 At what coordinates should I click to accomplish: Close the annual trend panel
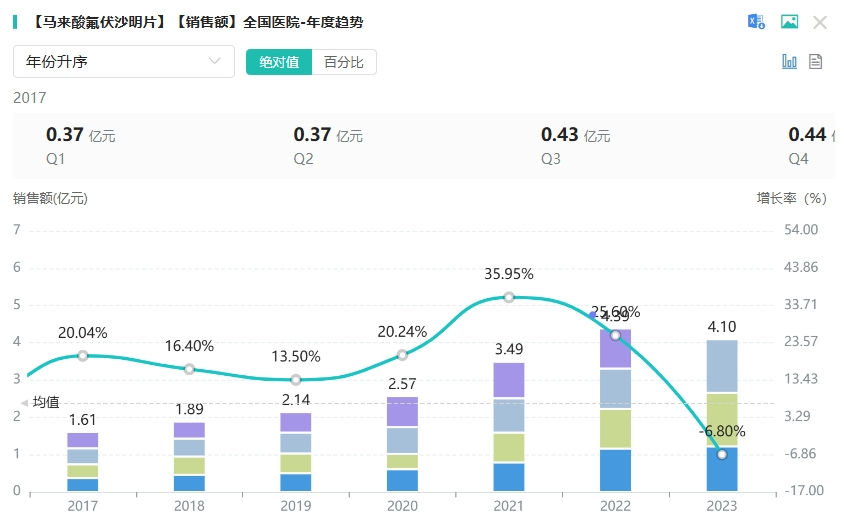[x=820, y=23]
